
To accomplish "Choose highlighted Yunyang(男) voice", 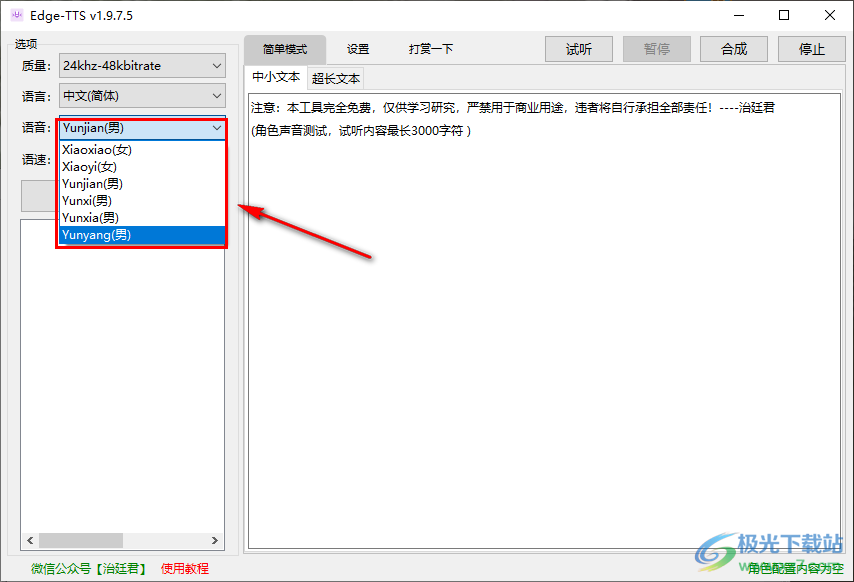I will click(x=142, y=235).
